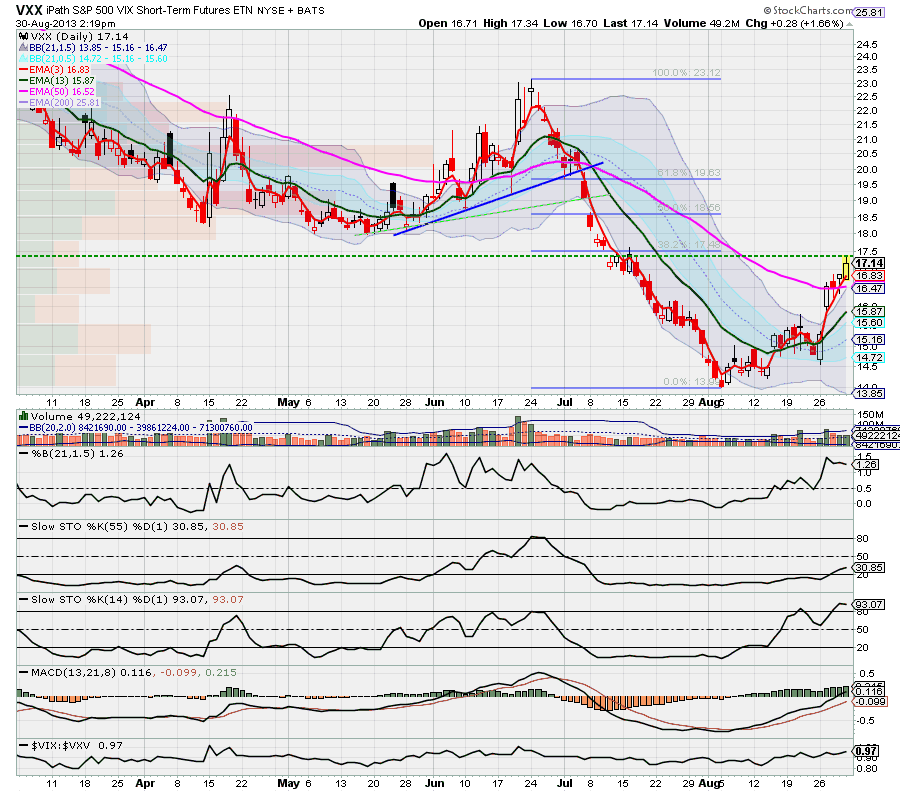Viewport: 900px width, 792px height.
Task: Click the High 17.34 quote value
Action: (510, 24)
